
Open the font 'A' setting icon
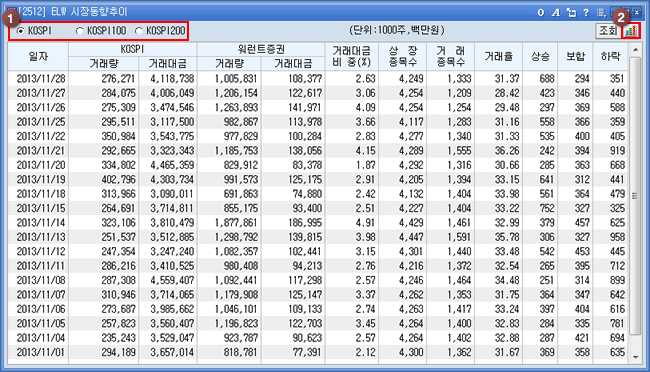555,12
